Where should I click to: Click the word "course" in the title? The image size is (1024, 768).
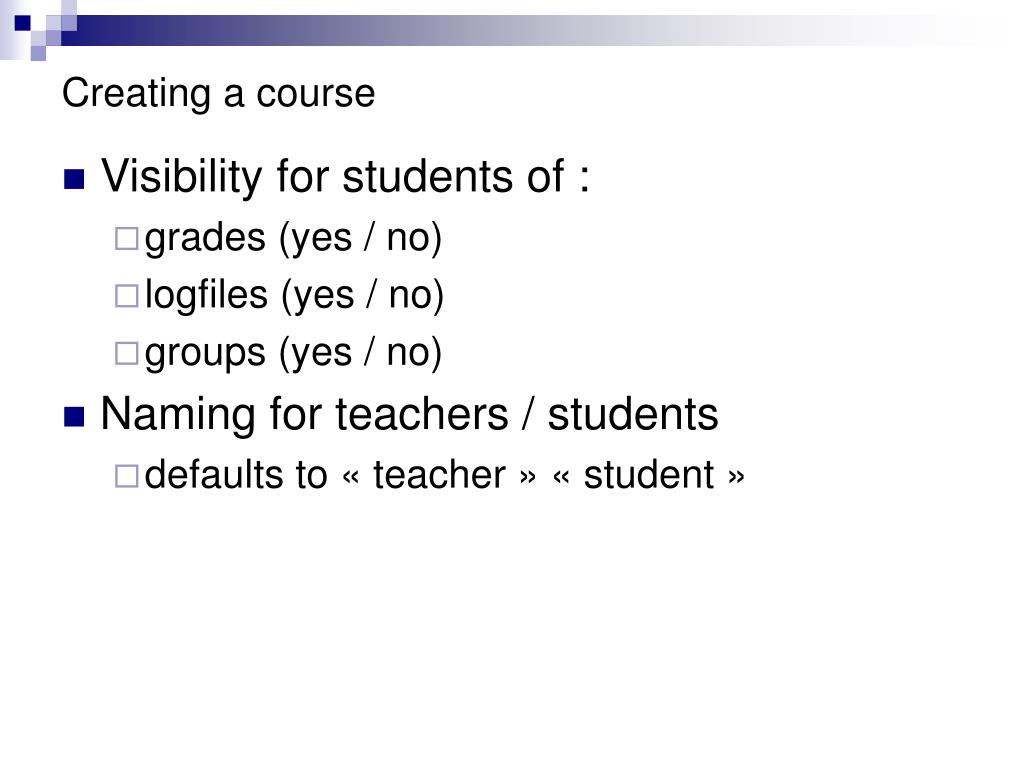click(x=315, y=94)
